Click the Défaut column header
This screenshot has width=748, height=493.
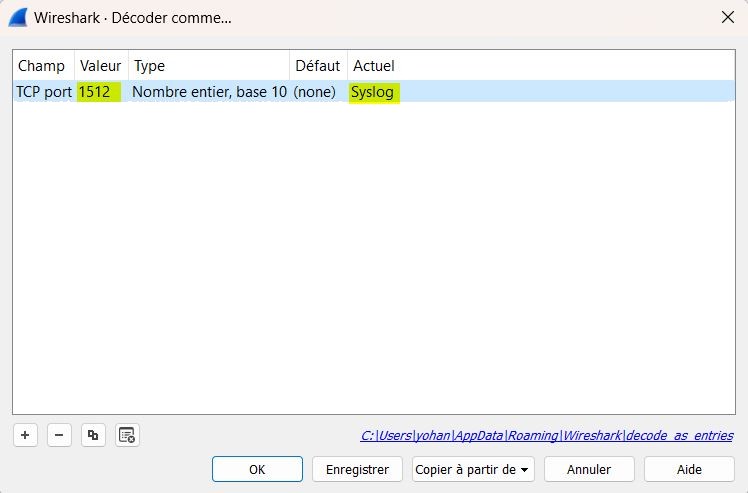tap(318, 65)
